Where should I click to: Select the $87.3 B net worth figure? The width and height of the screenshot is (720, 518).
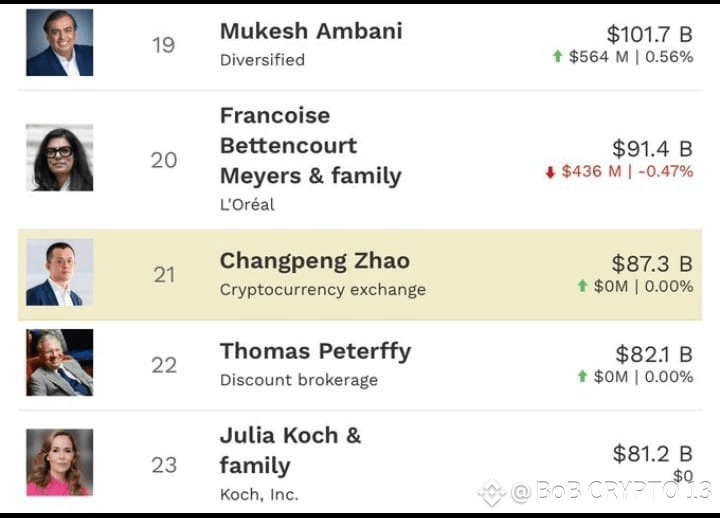coord(652,264)
